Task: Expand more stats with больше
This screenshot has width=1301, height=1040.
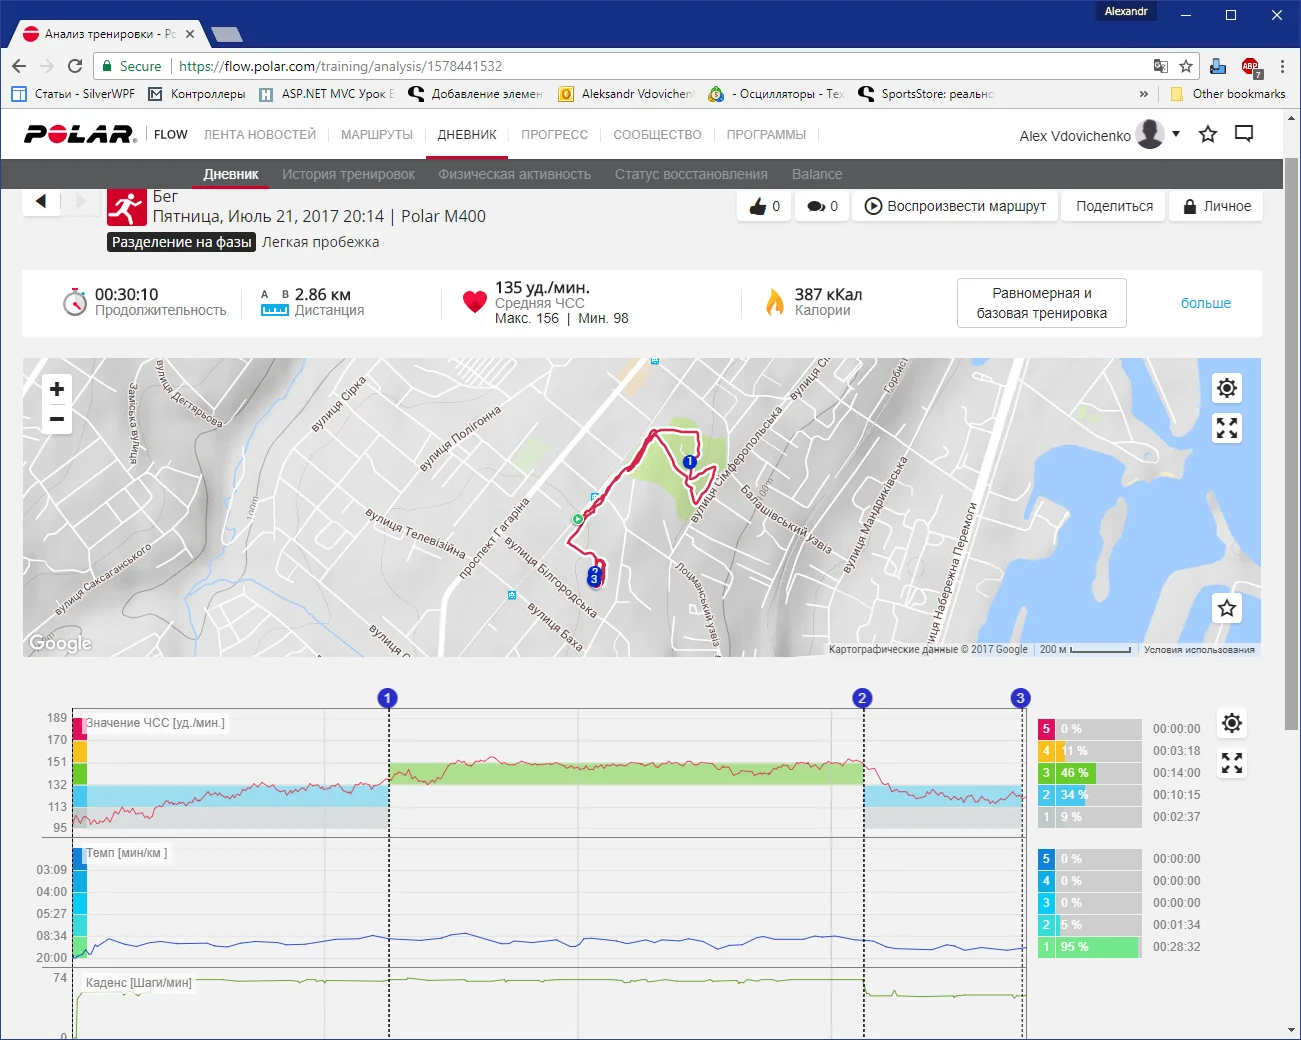Action: click(1205, 303)
